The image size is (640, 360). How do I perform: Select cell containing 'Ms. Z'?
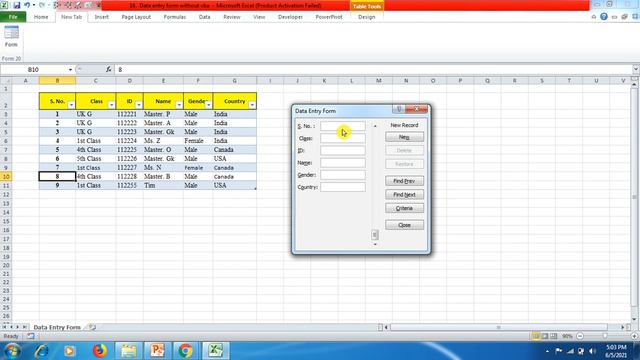point(163,140)
